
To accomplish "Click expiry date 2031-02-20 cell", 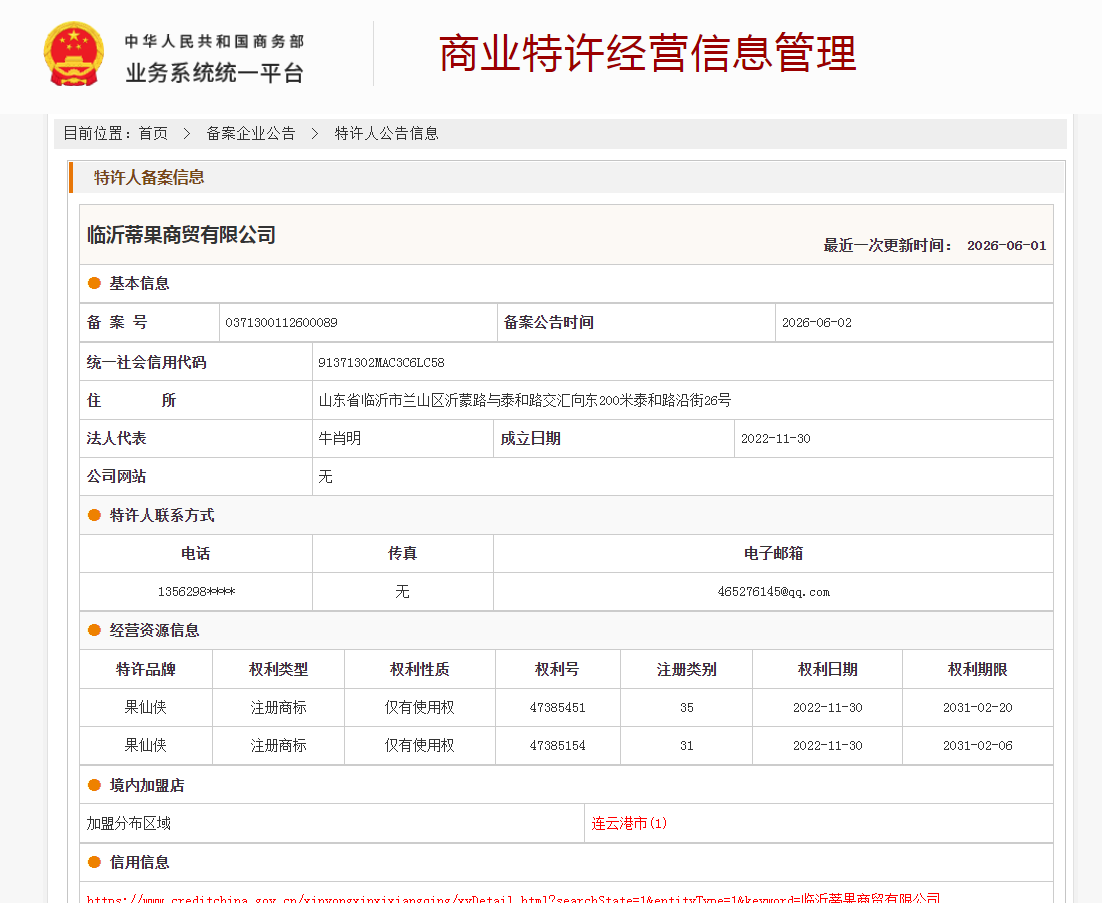I will pos(978,708).
